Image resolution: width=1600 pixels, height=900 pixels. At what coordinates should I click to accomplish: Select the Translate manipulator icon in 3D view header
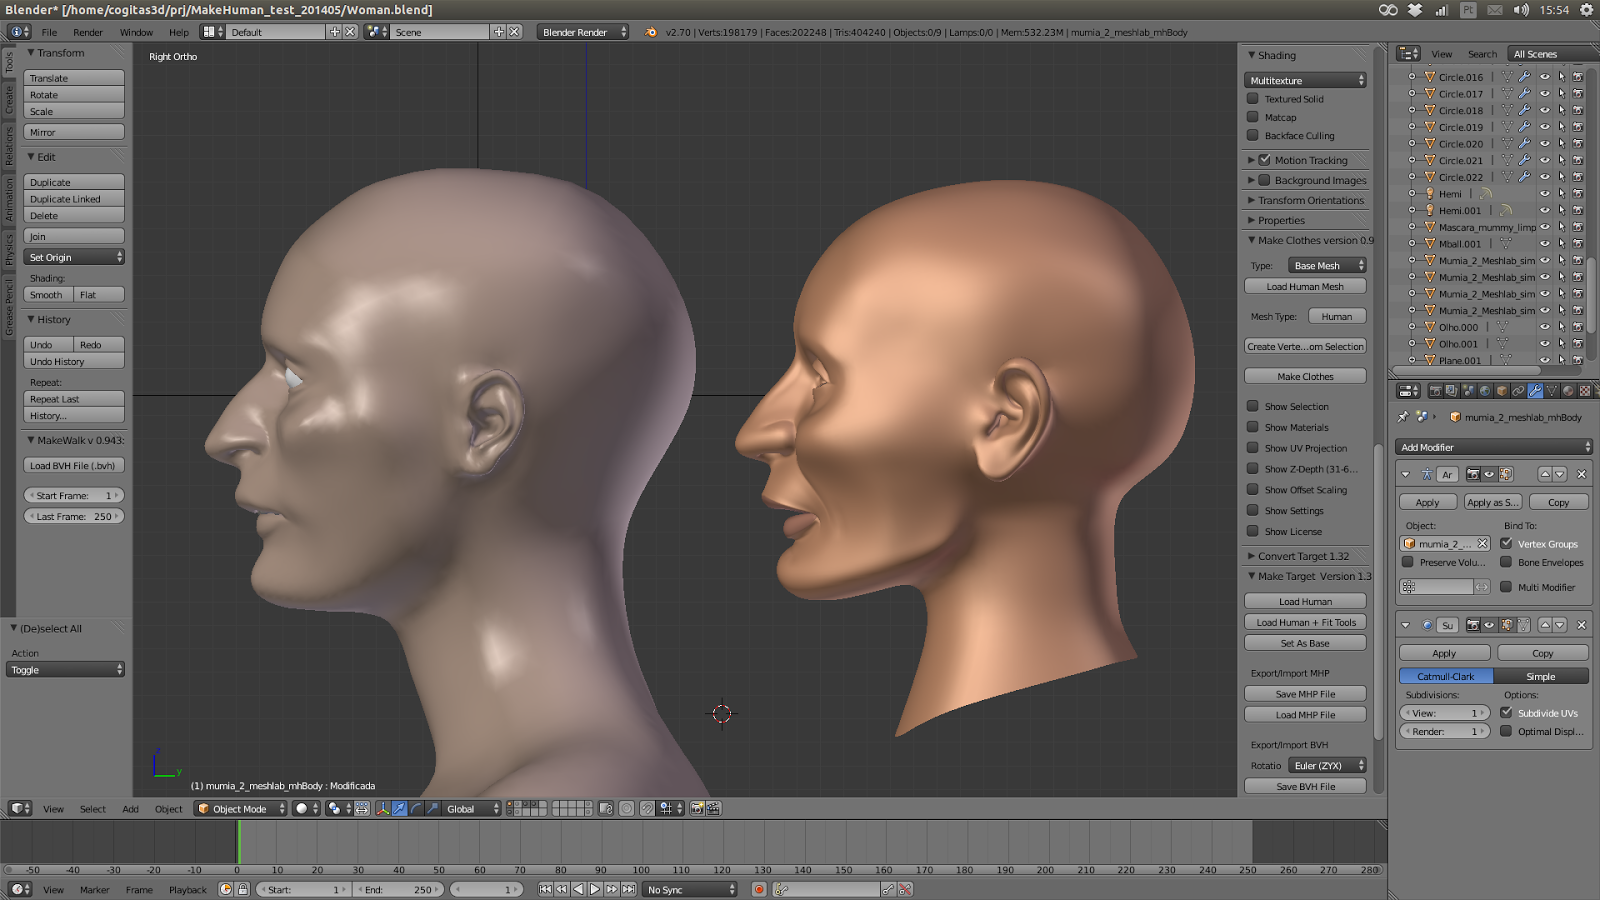(x=398, y=809)
